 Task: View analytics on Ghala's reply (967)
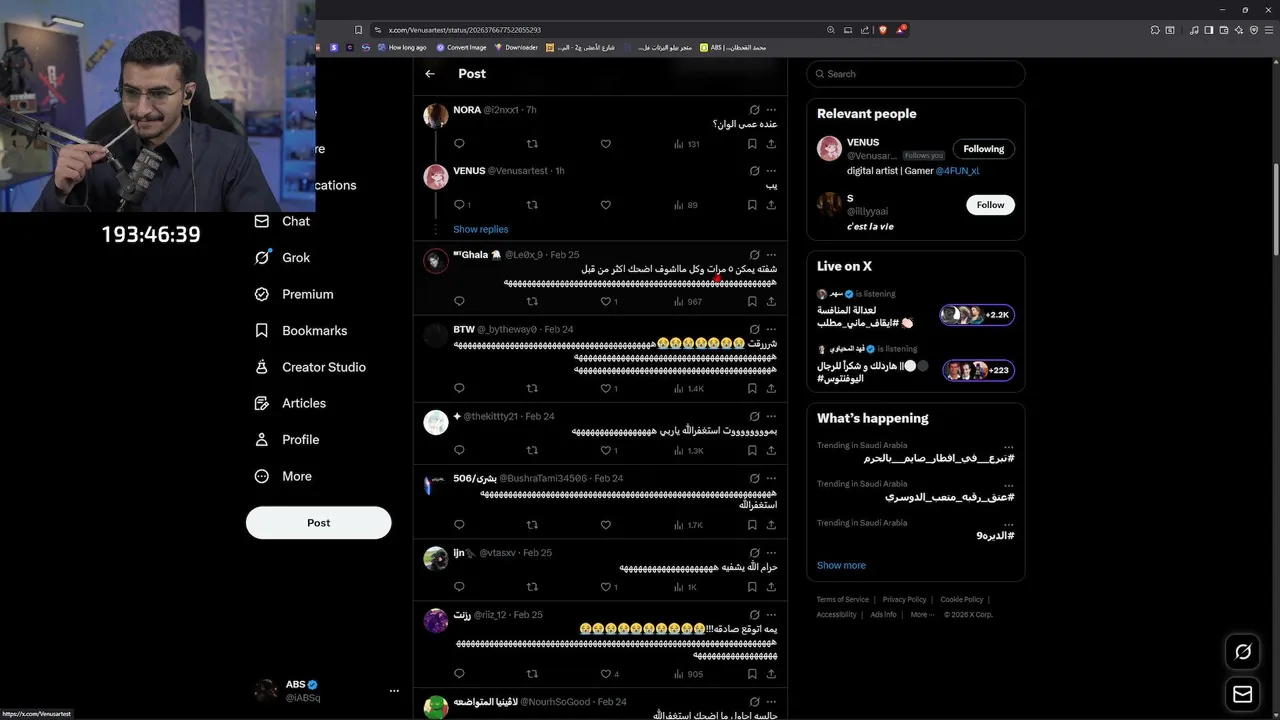tap(688, 301)
